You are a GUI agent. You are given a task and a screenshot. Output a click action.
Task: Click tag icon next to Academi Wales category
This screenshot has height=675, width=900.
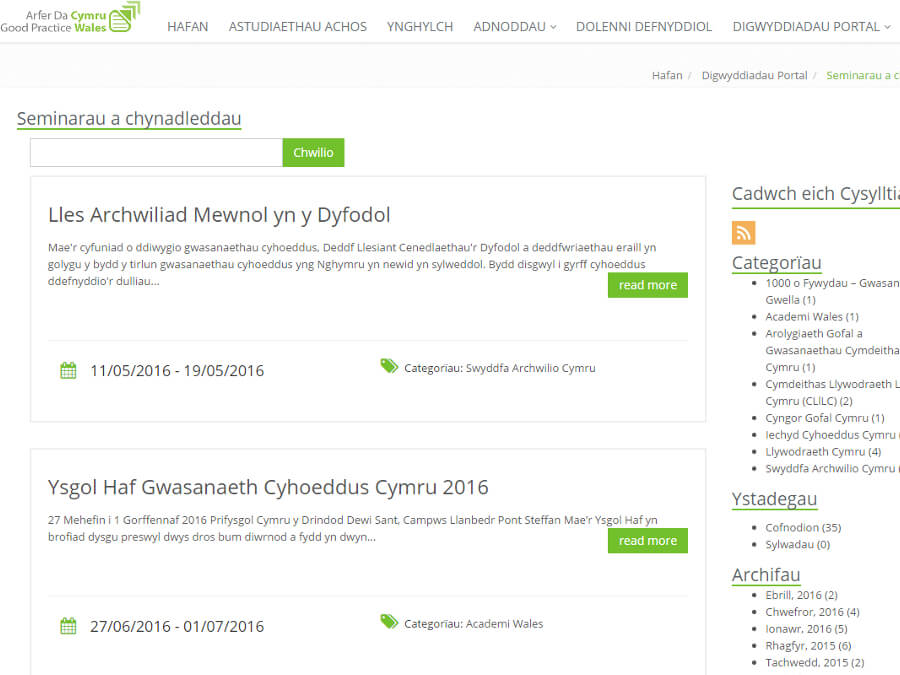(x=389, y=622)
